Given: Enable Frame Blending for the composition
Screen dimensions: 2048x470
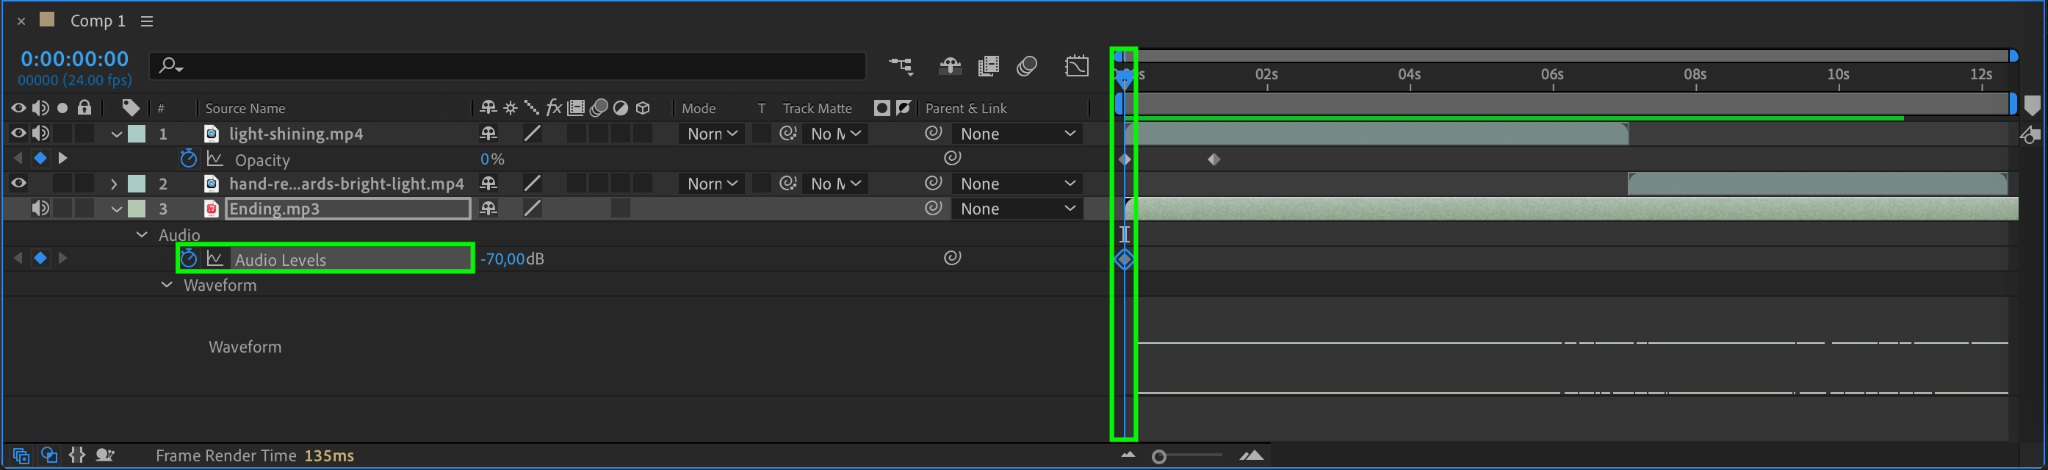Looking at the screenshot, I should click(988, 66).
